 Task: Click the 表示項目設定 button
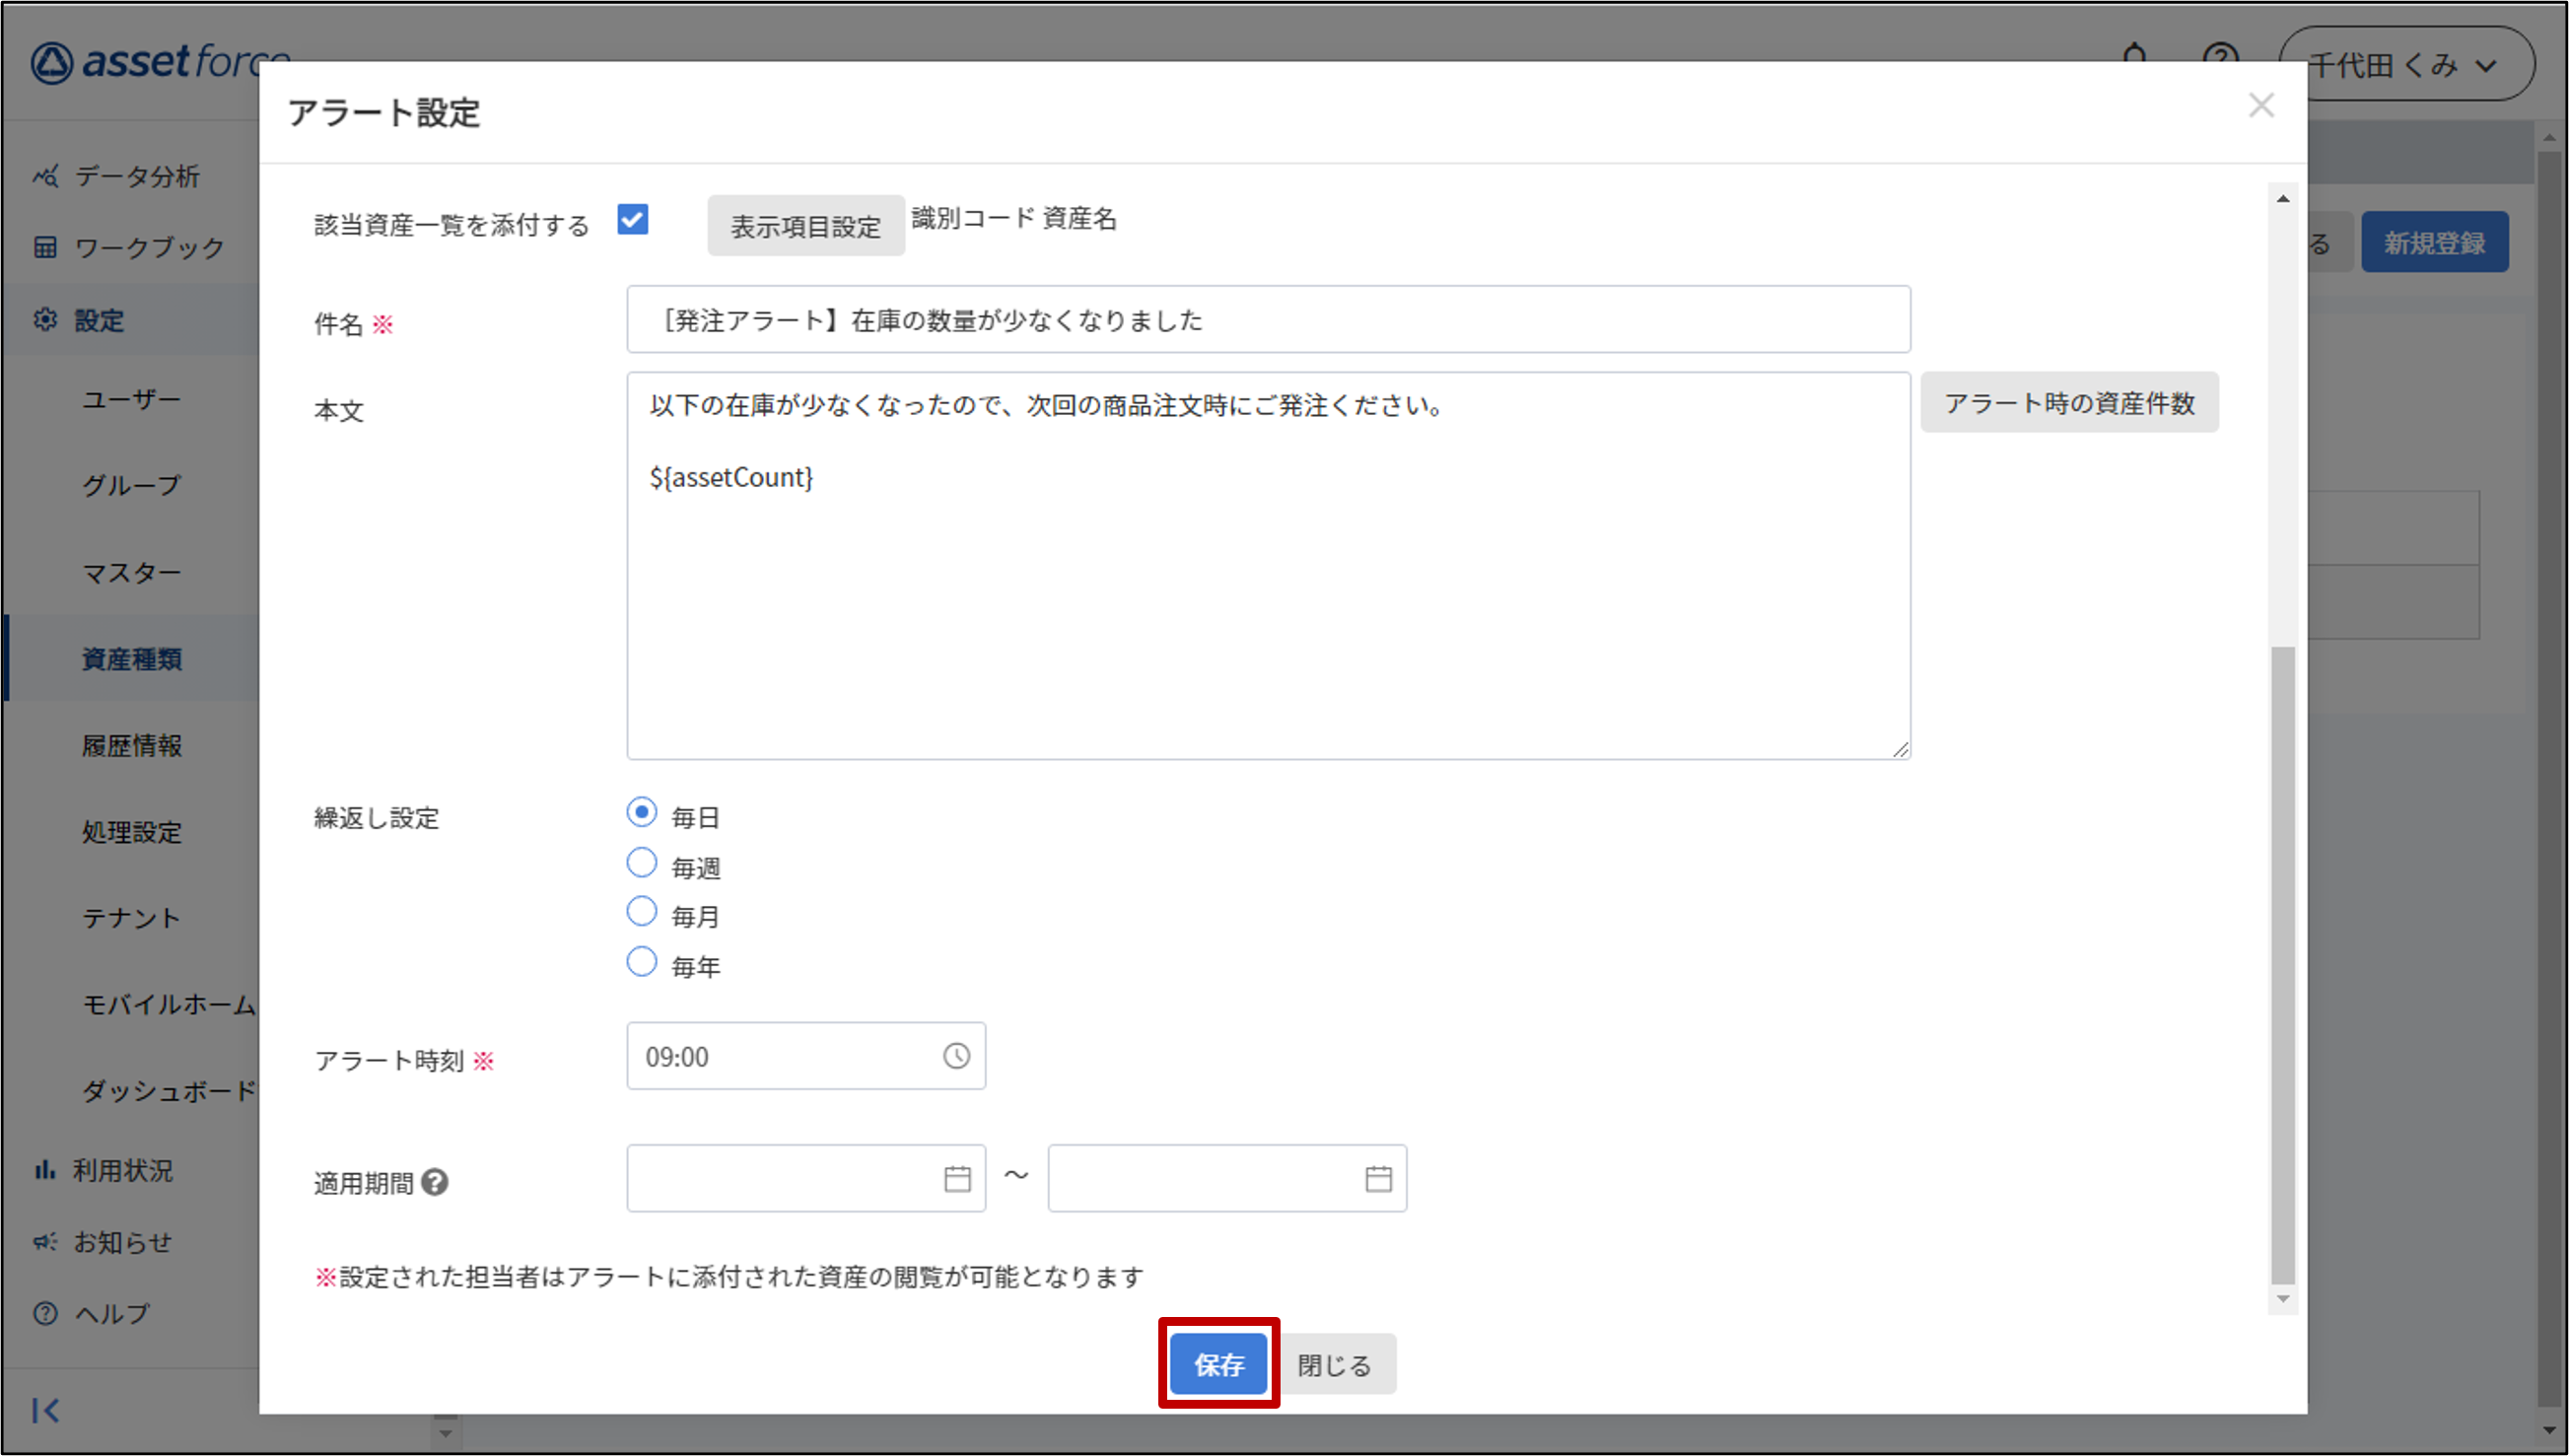805,227
